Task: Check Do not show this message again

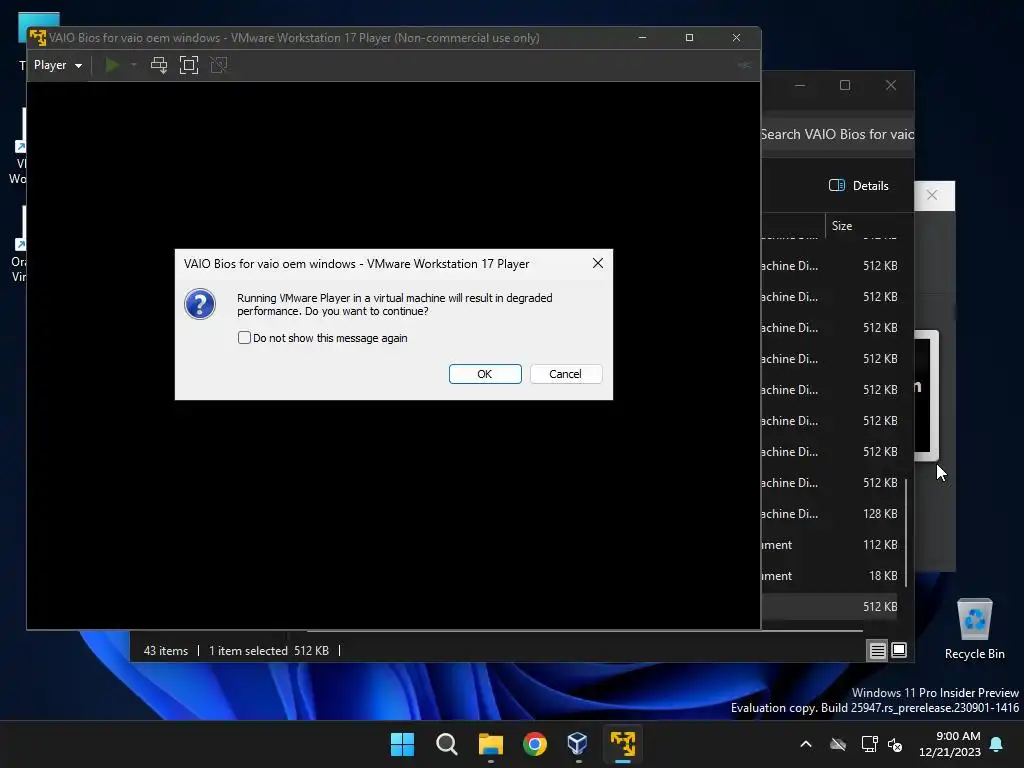Action: pos(244,338)
